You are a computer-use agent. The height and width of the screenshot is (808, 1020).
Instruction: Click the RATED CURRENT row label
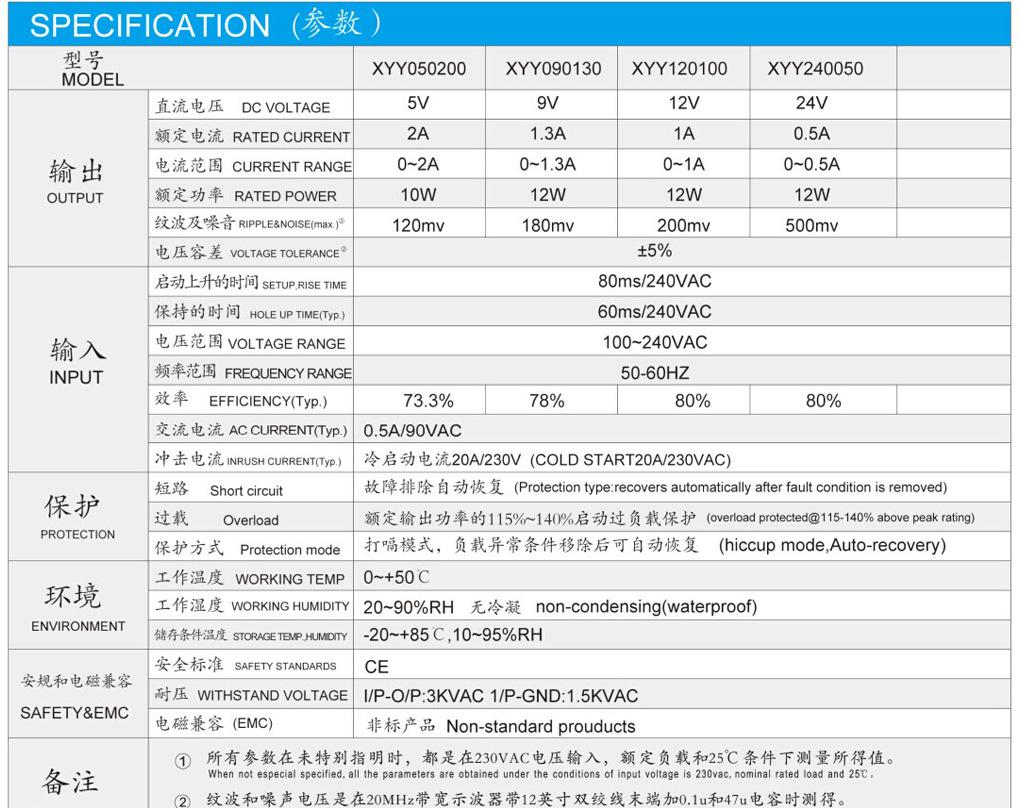291,137
